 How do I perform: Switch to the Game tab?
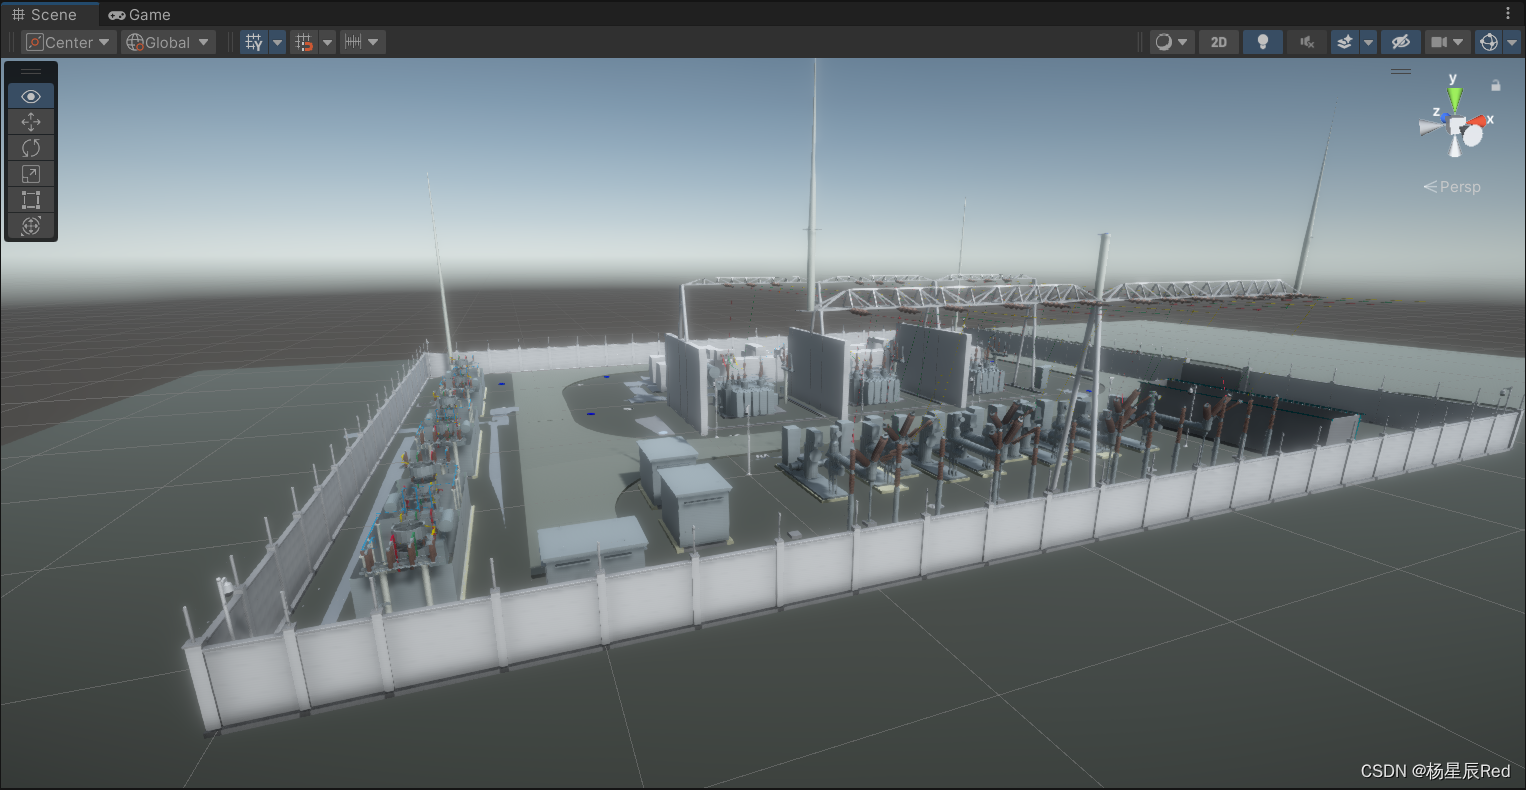coord(139,14)
